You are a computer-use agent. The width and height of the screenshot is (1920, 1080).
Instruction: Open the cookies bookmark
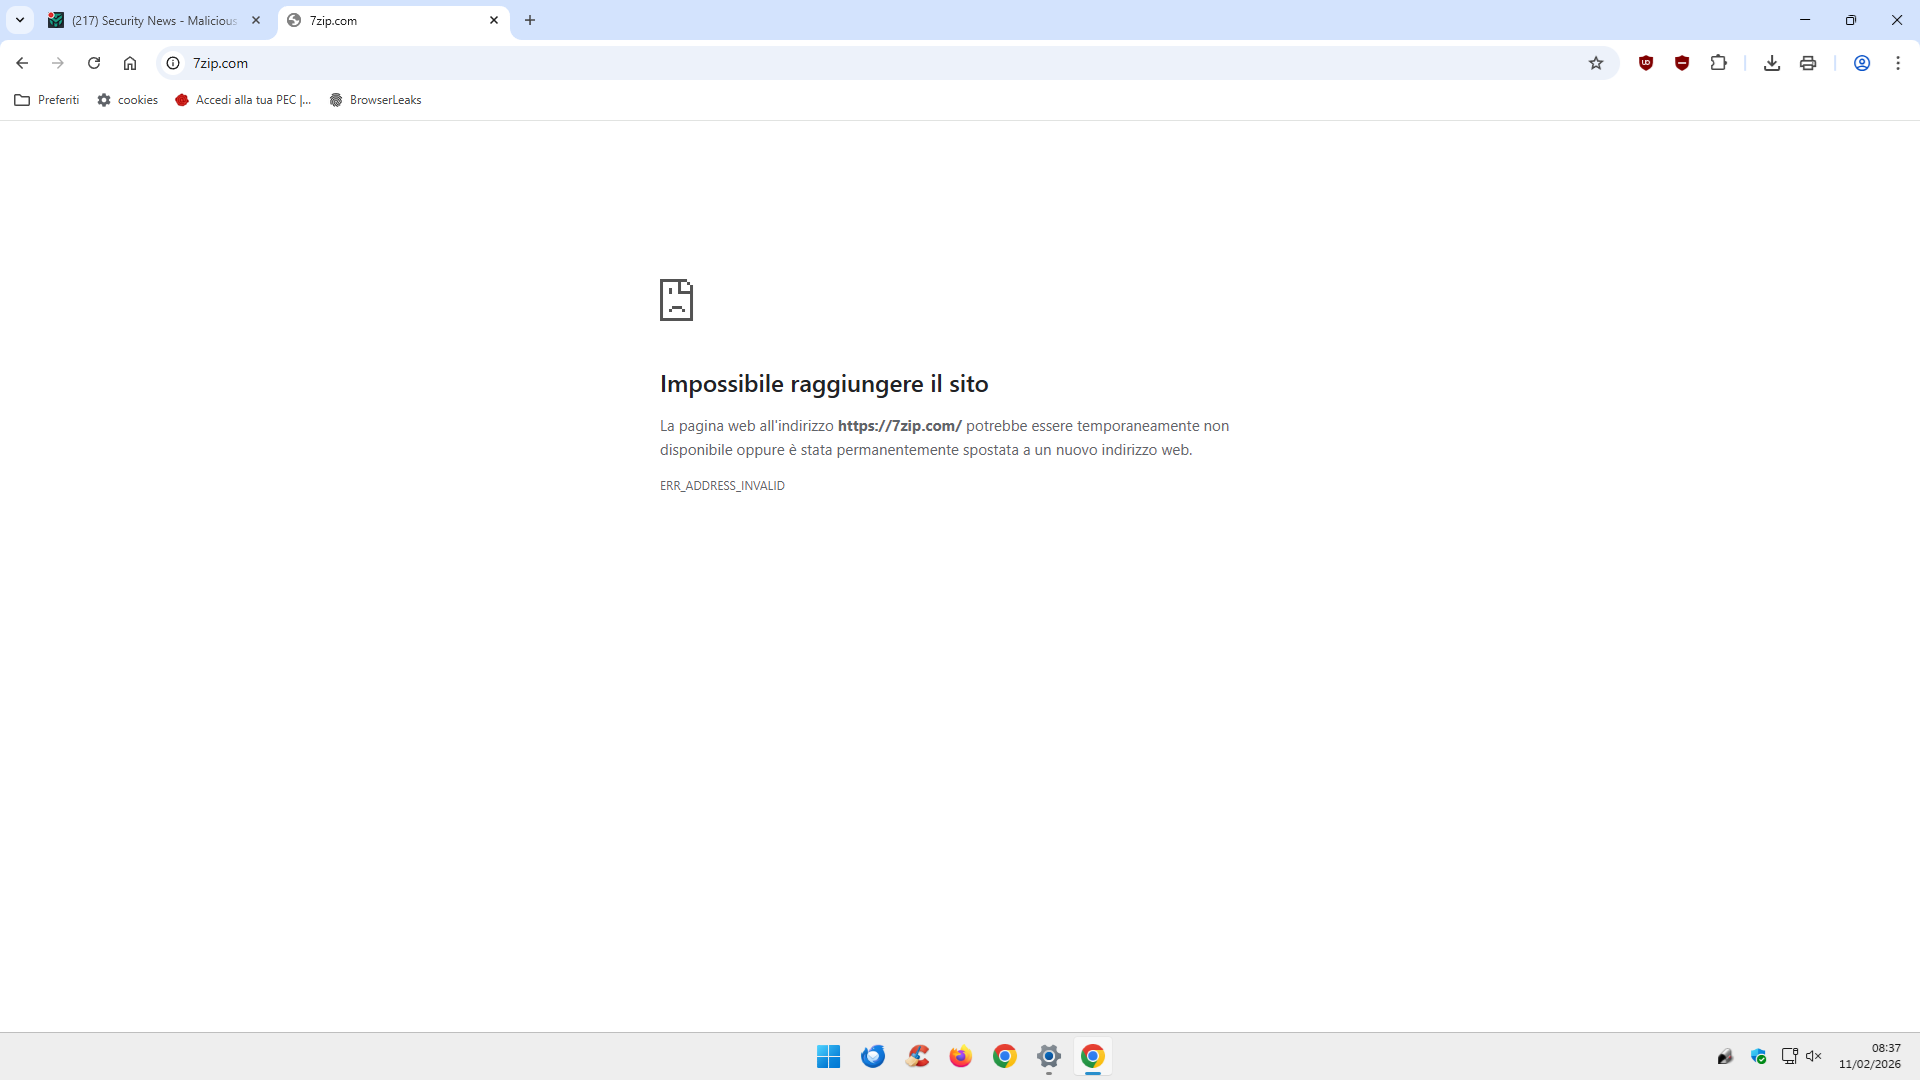(128, 100)
